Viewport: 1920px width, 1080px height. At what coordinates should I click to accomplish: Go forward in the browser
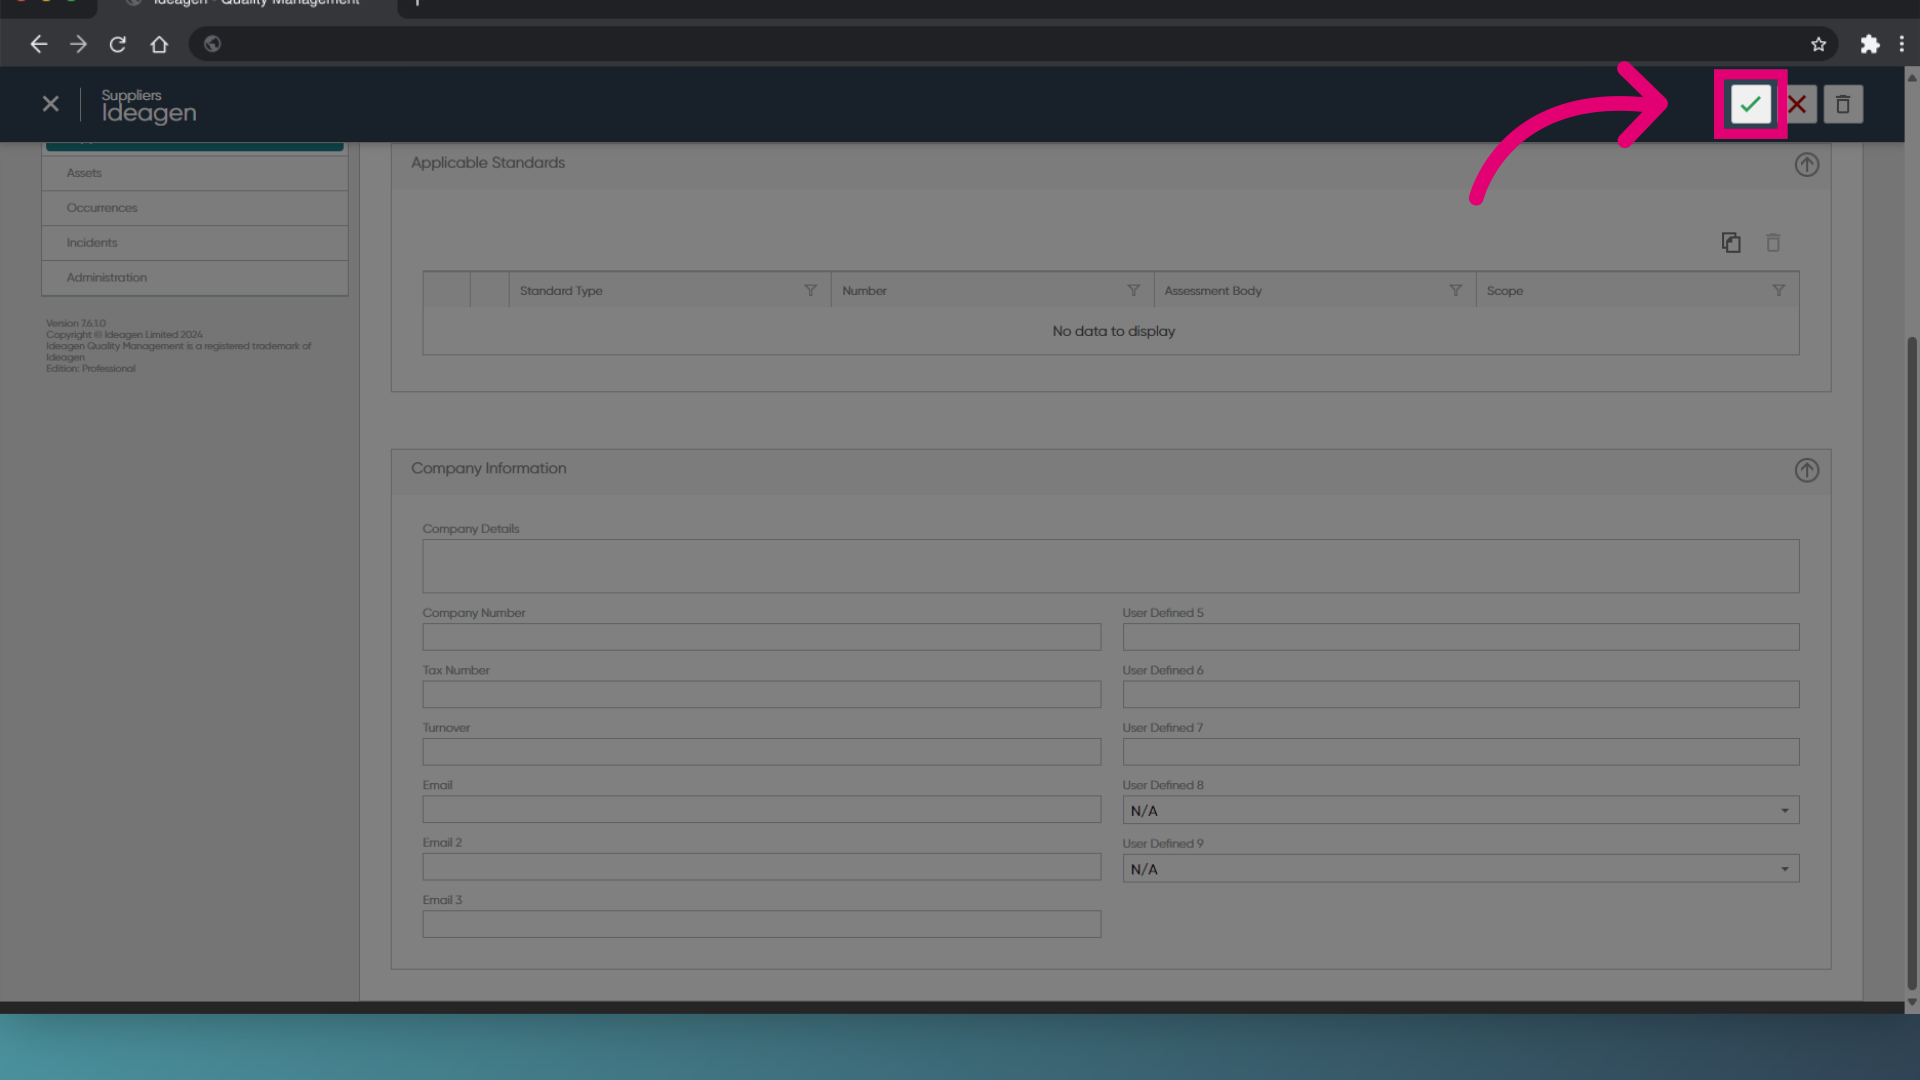[78, 44]
